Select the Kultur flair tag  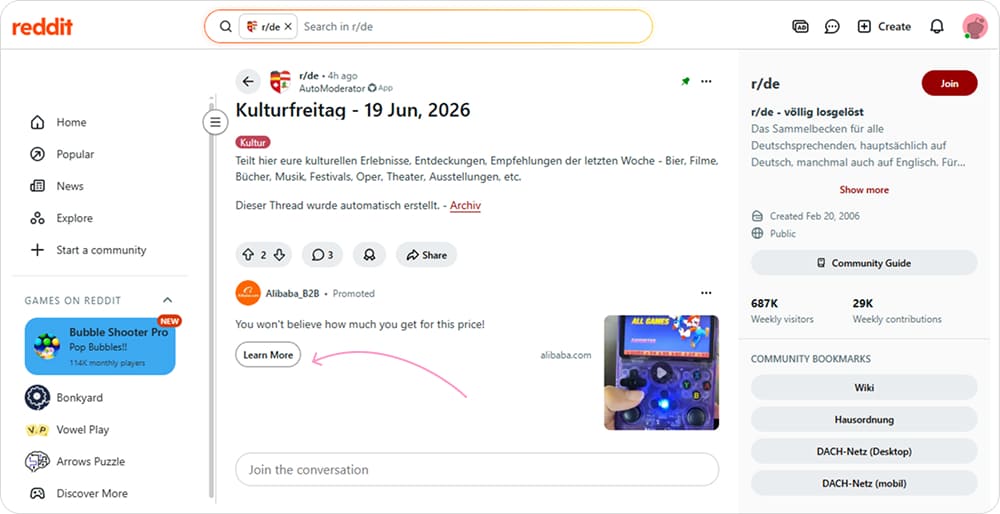click(x=253, y=142)
